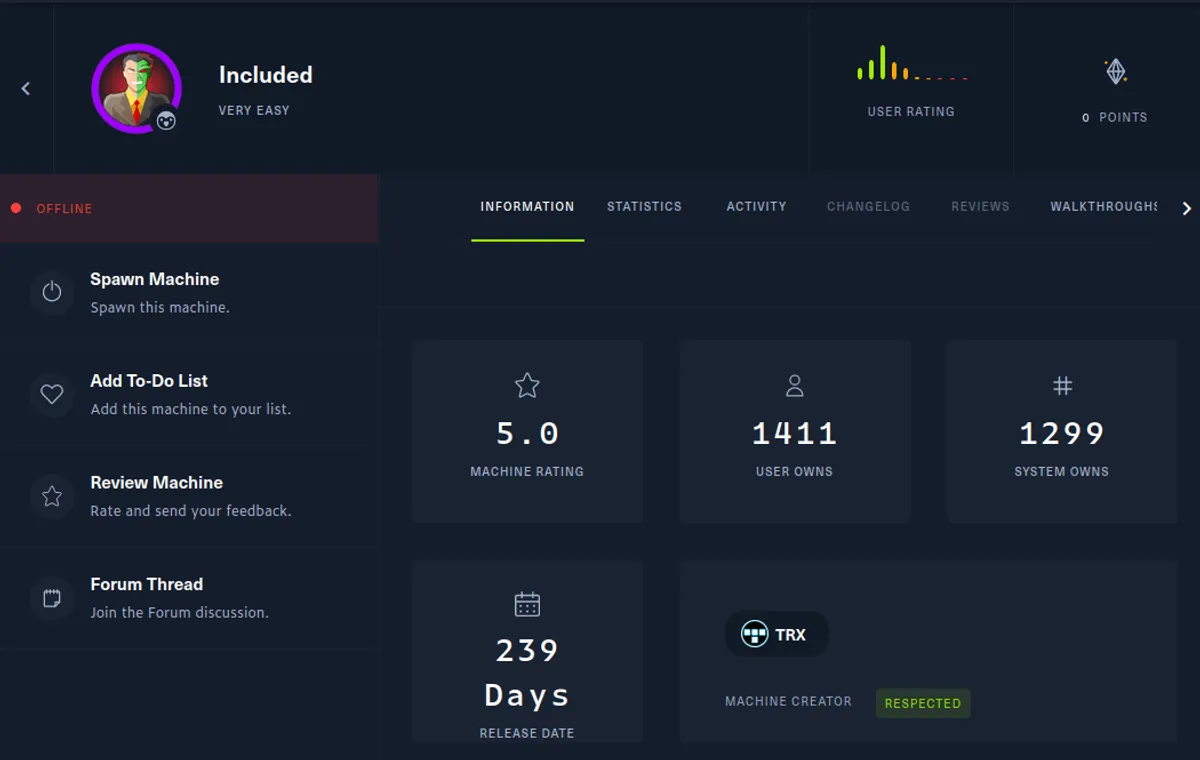Click the Spawn Machine link text
The height and width of the screenshot is (760, 1200).
[155, 279]
